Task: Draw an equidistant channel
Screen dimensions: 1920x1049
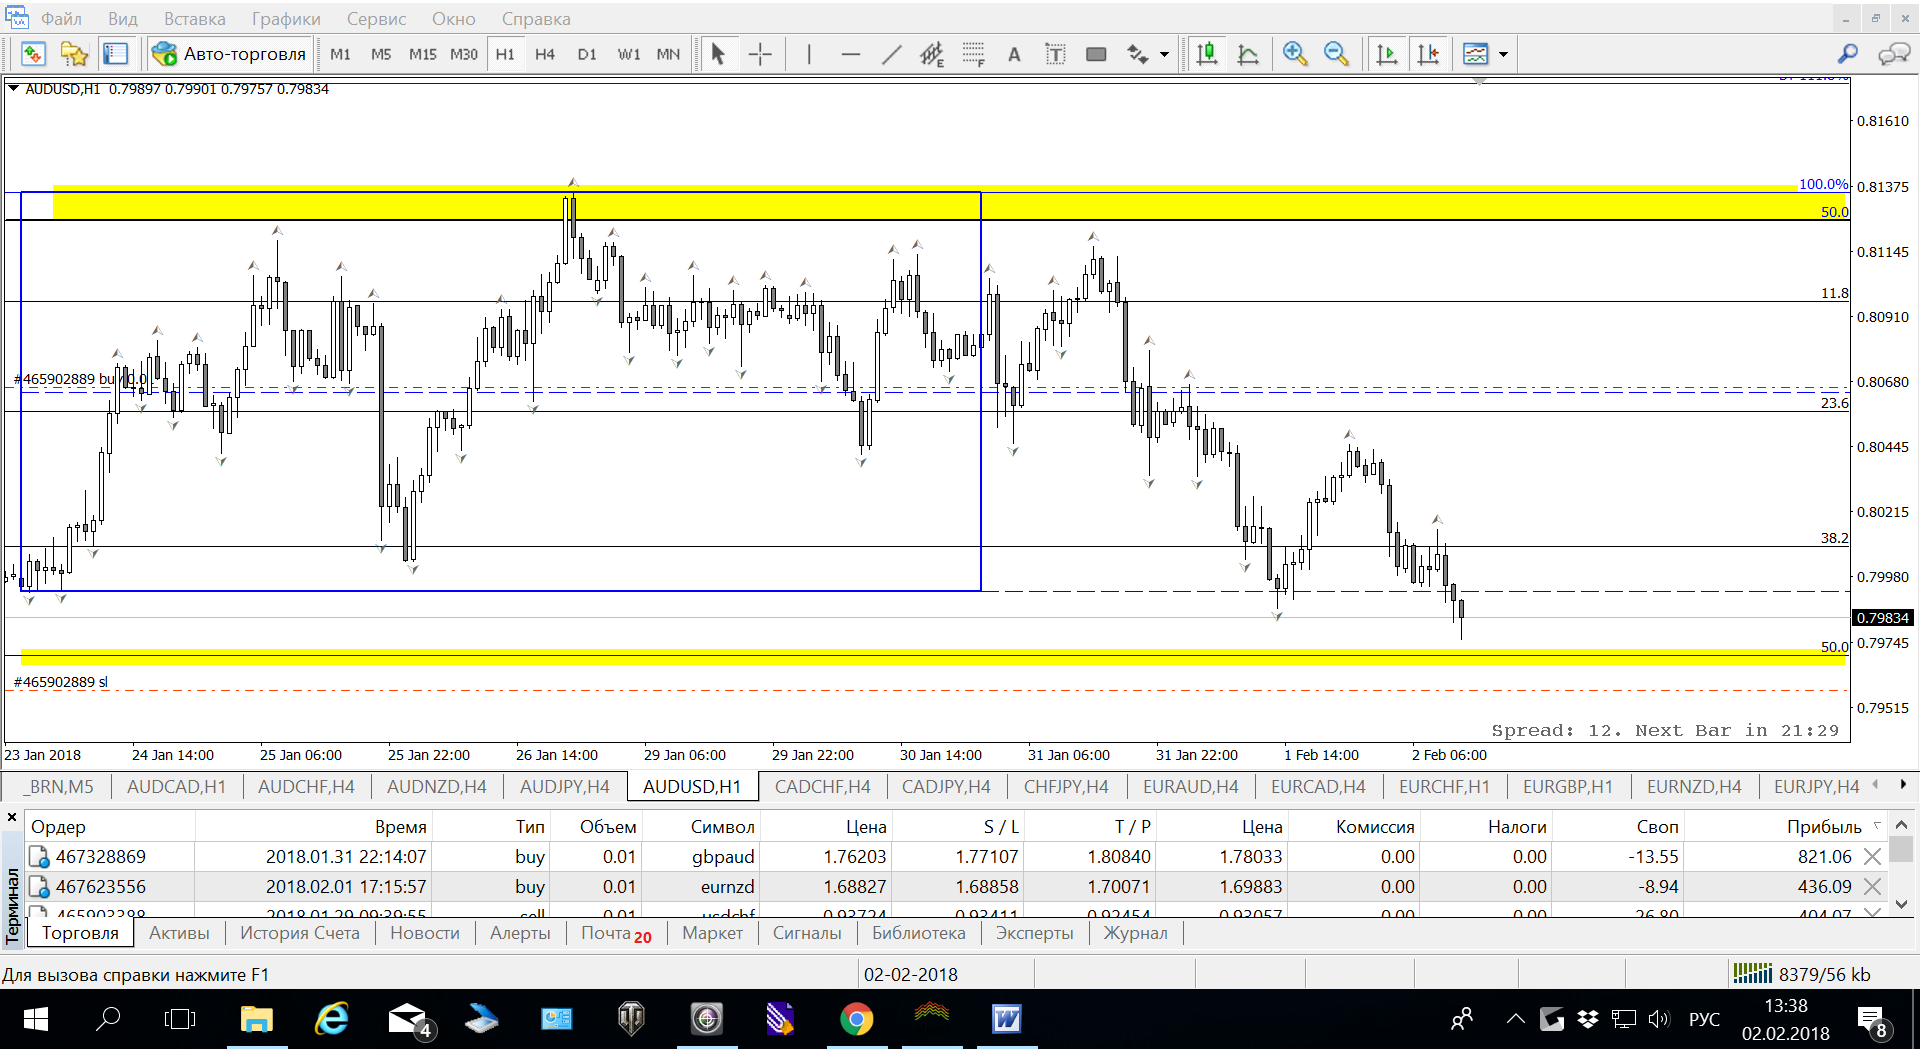Action: coord(932,54)
